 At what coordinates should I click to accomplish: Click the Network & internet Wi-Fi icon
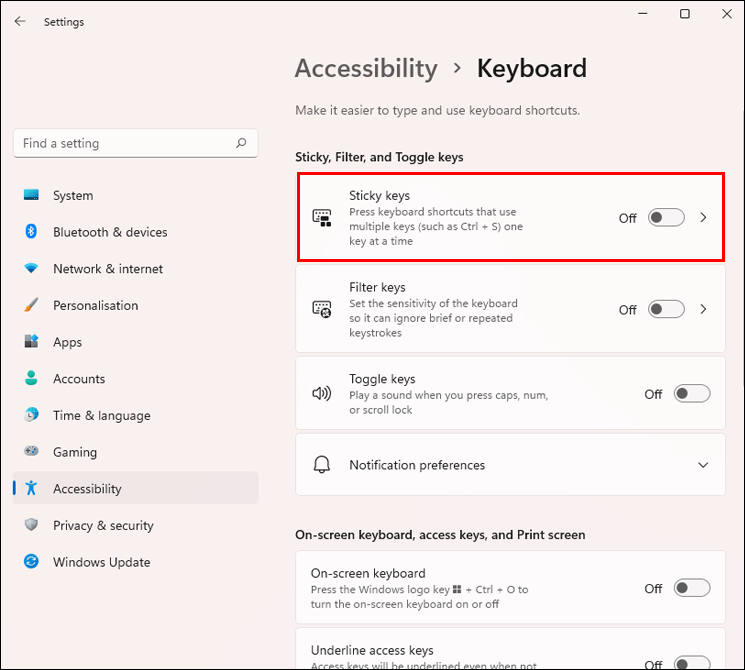pos(31,269)
